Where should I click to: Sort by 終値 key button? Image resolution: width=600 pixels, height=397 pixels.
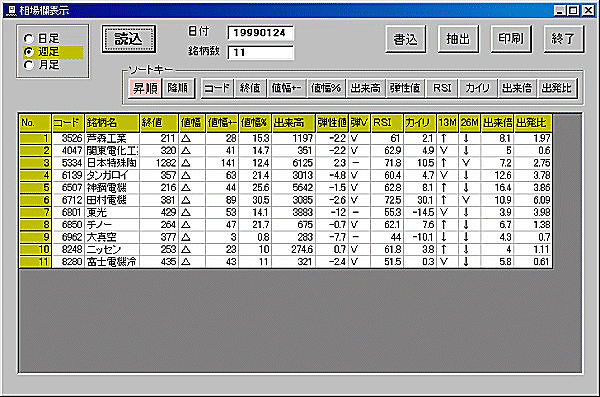point(250,88)
